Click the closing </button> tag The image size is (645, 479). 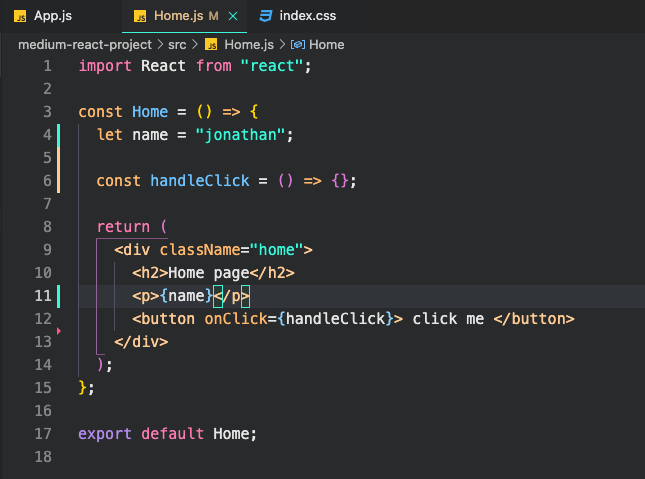pos(534,319)
